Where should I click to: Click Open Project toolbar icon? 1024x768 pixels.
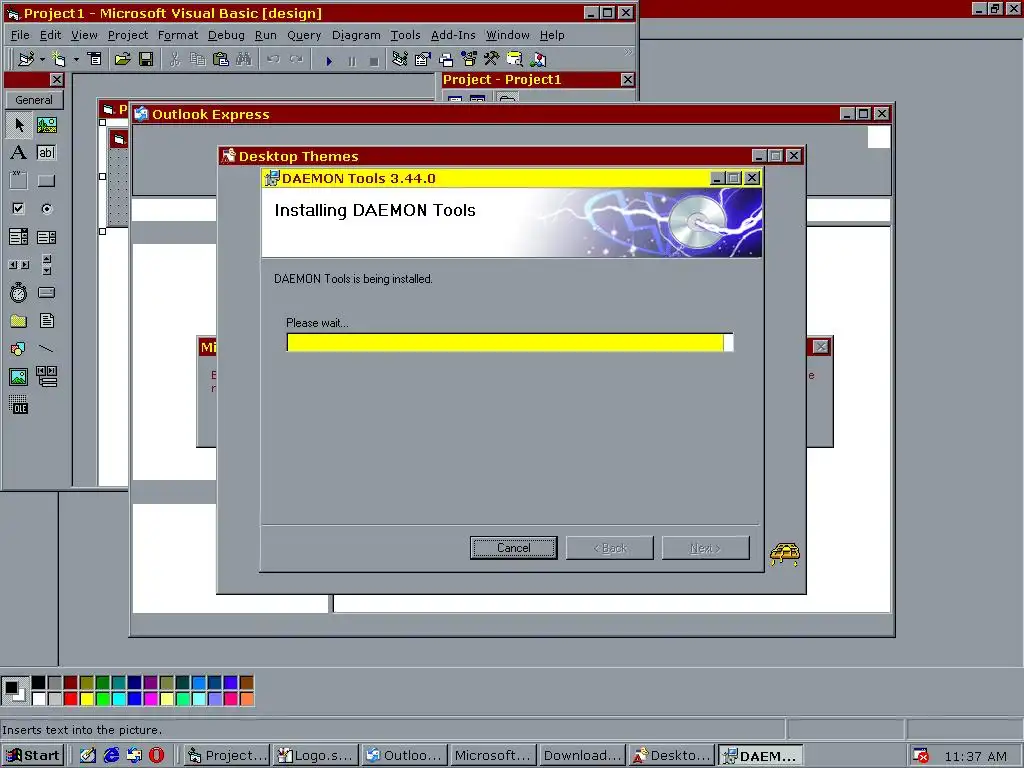click(x=122, y=59)
